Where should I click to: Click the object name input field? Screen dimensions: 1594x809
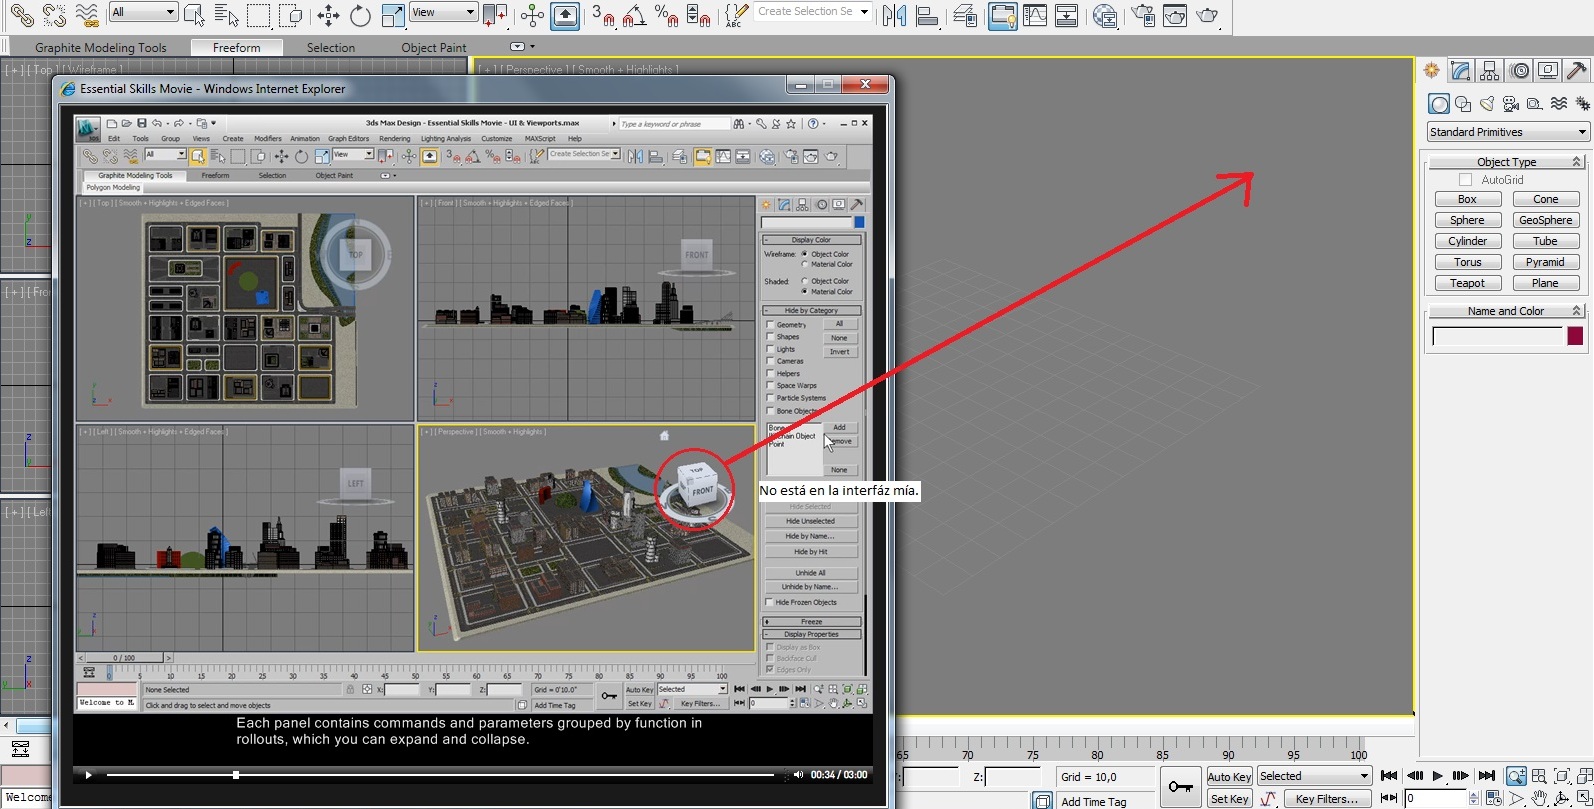(1497, 336)
